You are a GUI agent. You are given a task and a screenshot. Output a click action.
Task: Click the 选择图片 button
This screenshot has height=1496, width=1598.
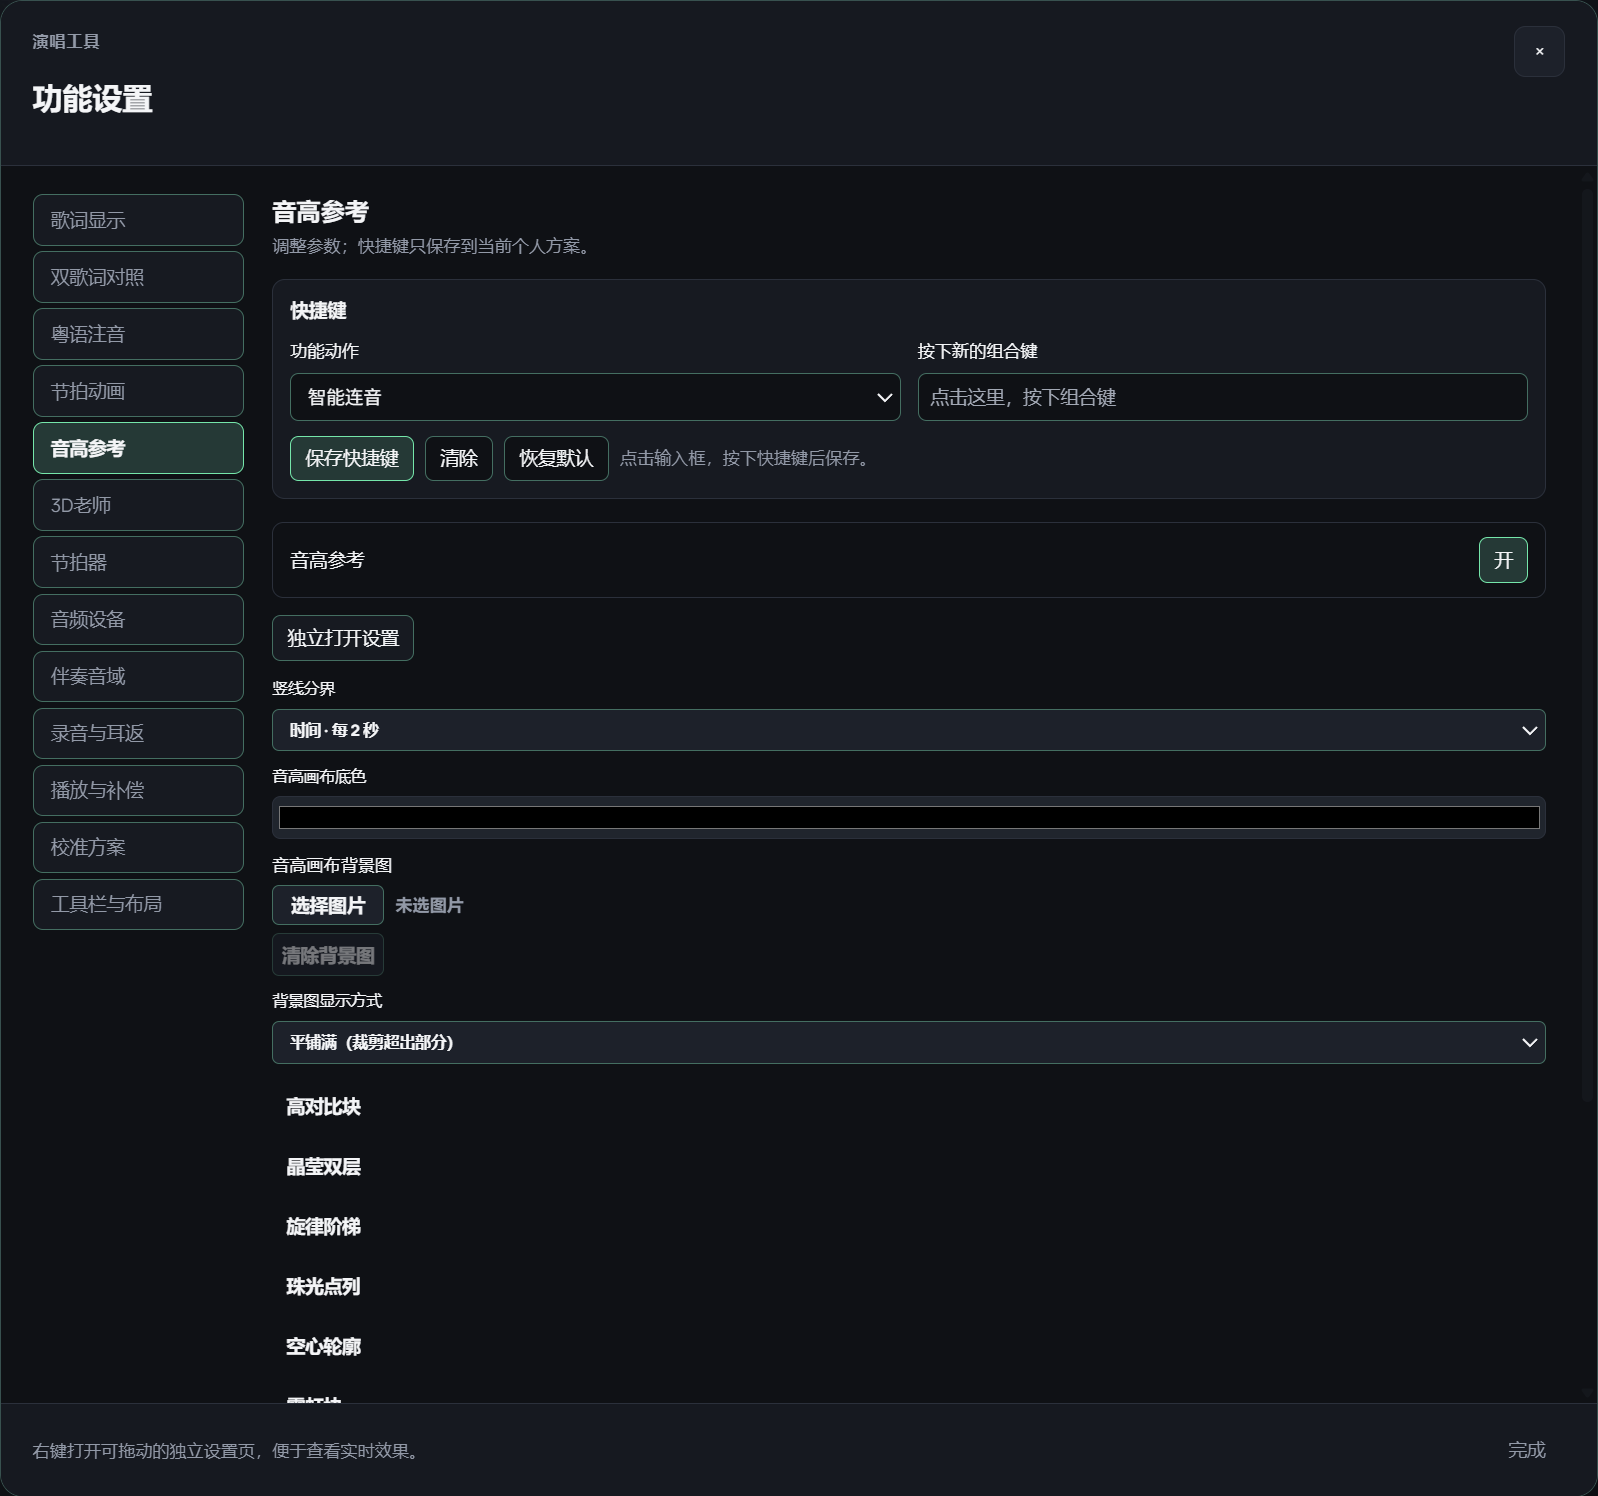328,905
